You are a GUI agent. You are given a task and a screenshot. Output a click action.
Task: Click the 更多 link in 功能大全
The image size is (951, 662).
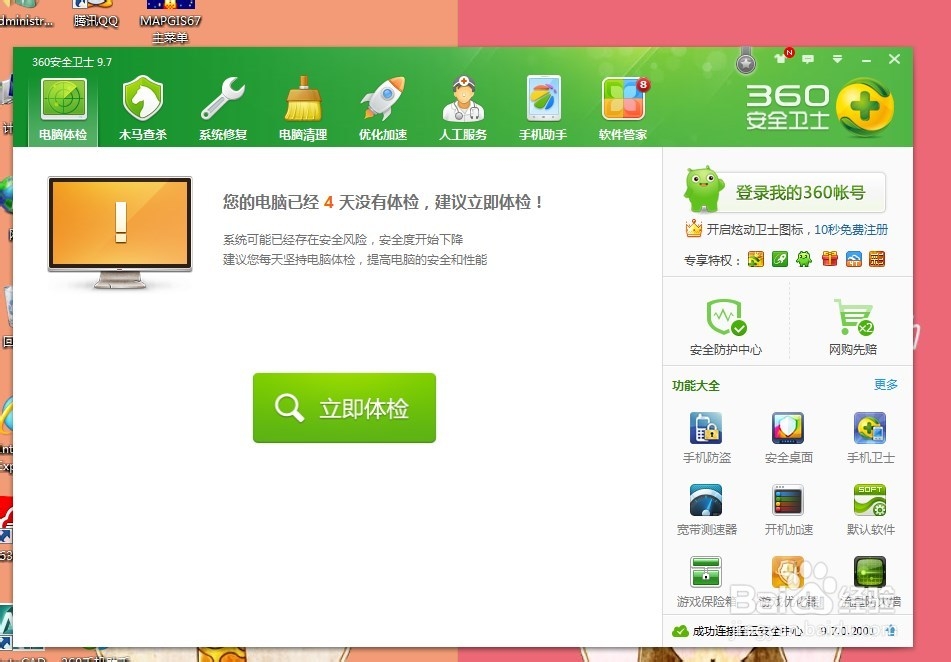885,385
